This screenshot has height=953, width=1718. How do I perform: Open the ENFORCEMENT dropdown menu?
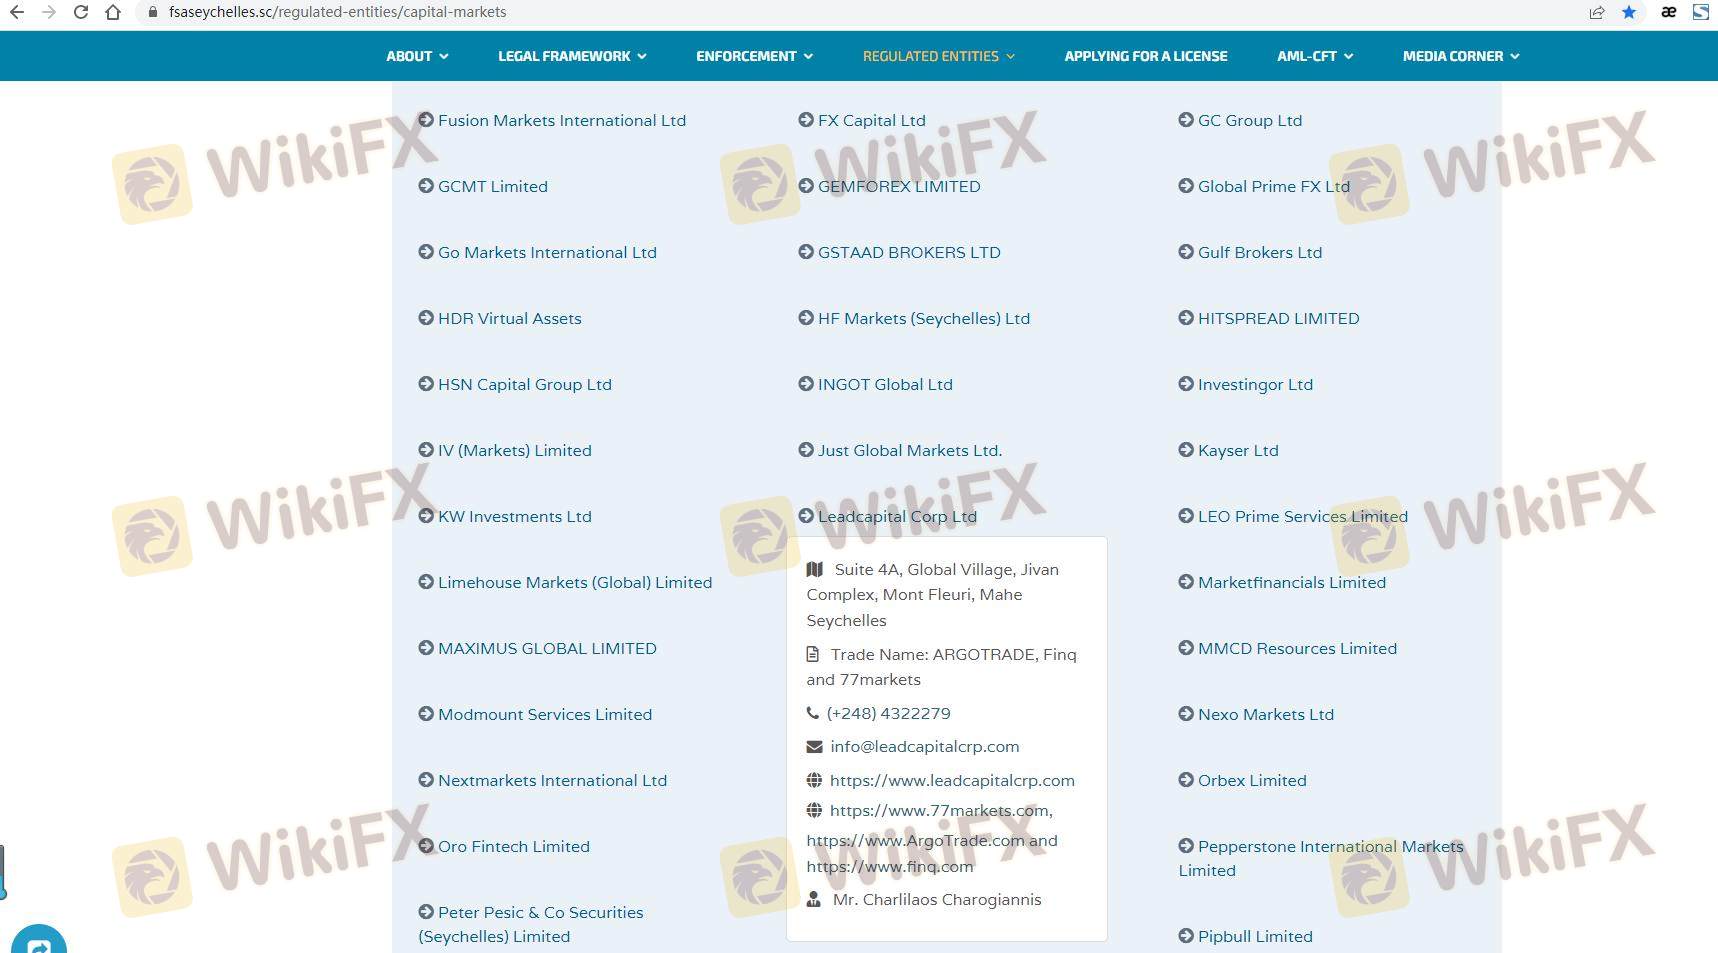point(754,56)
